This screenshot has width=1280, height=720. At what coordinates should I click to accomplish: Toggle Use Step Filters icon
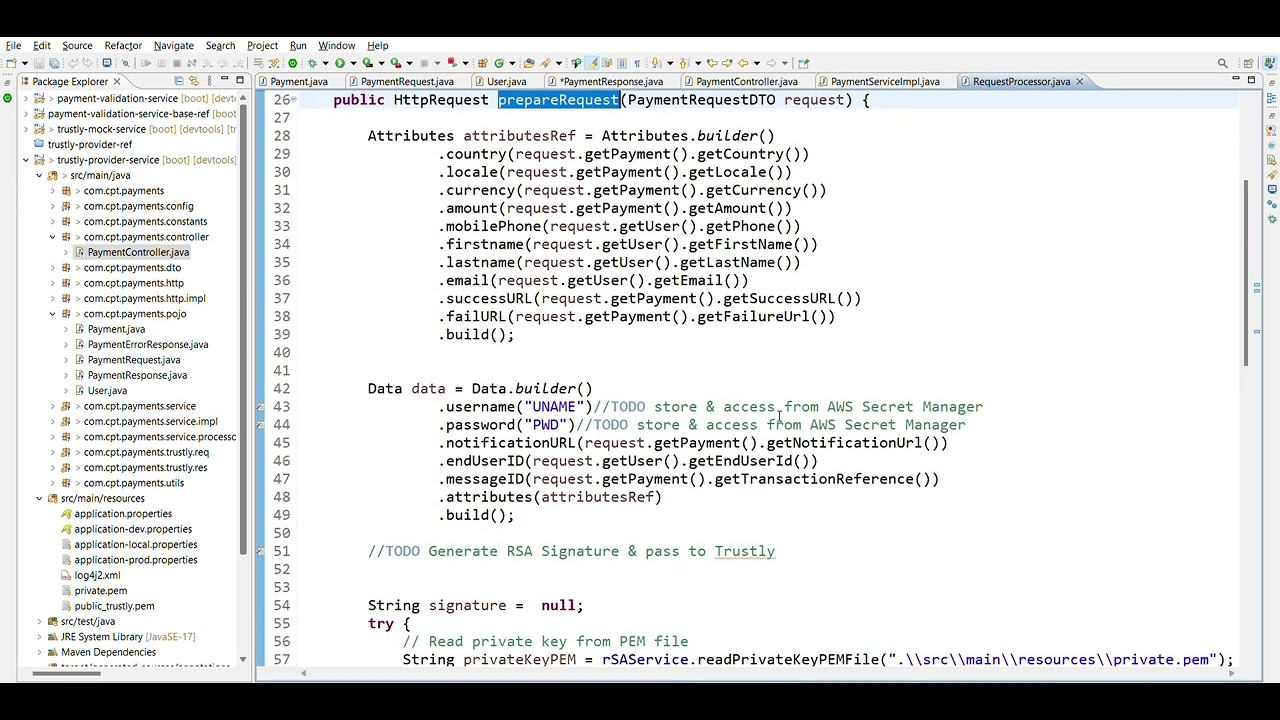(273, 63)
